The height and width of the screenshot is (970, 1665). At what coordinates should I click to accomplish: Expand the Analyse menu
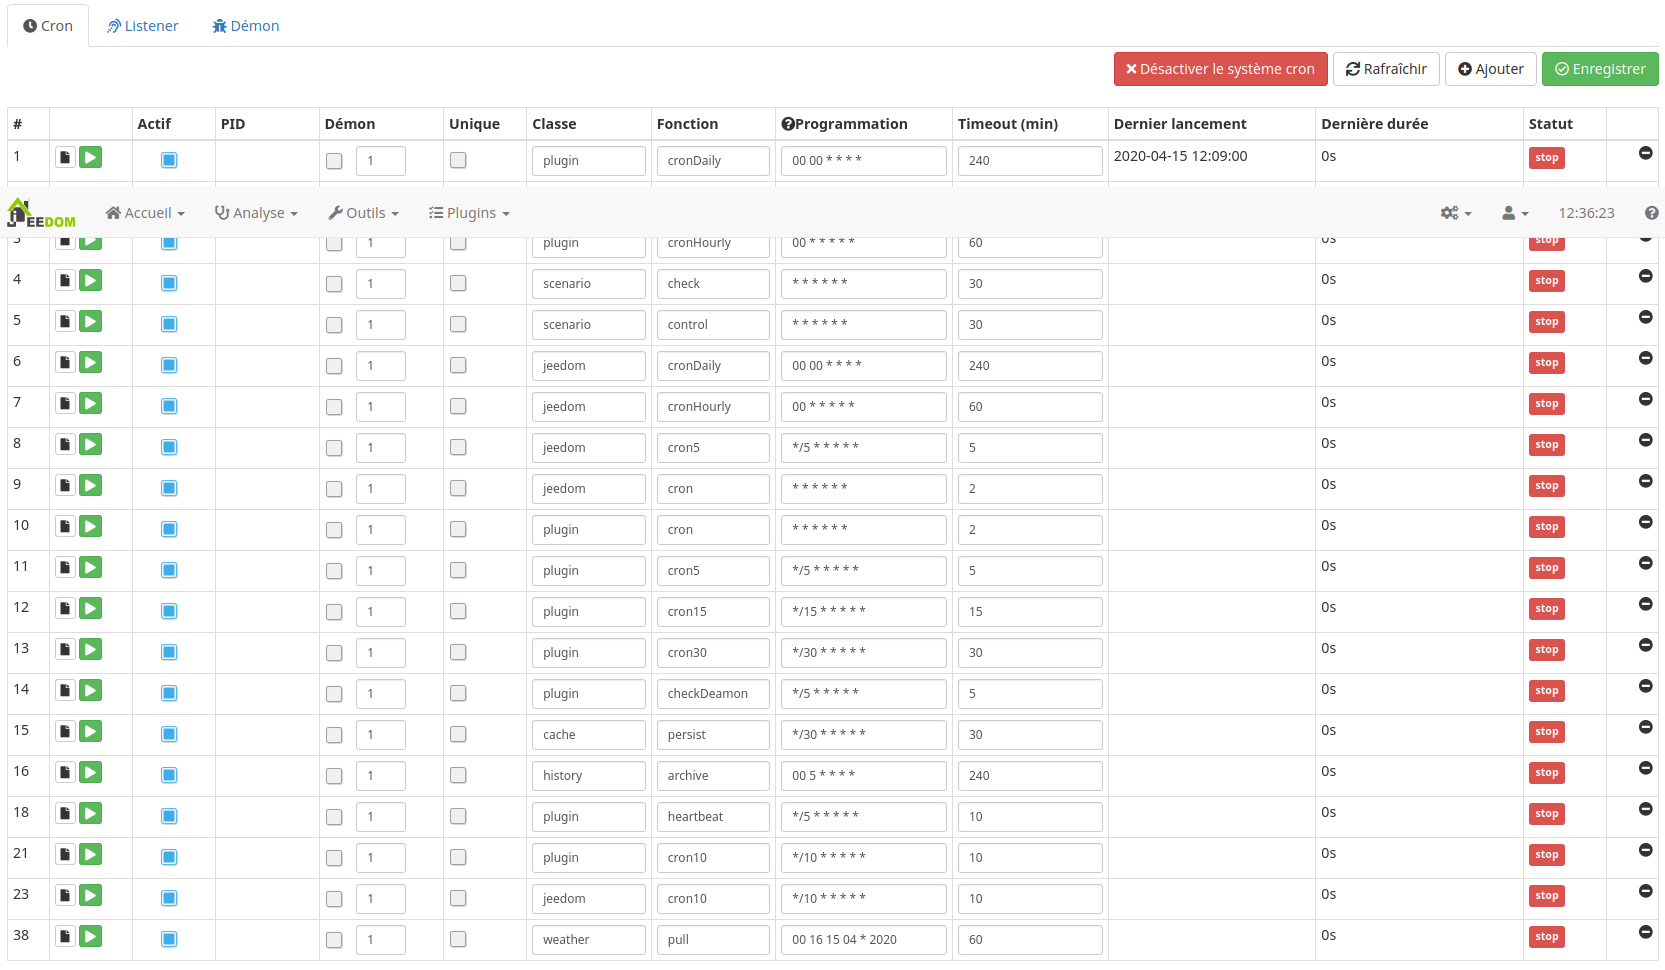[x=256, y=213]
